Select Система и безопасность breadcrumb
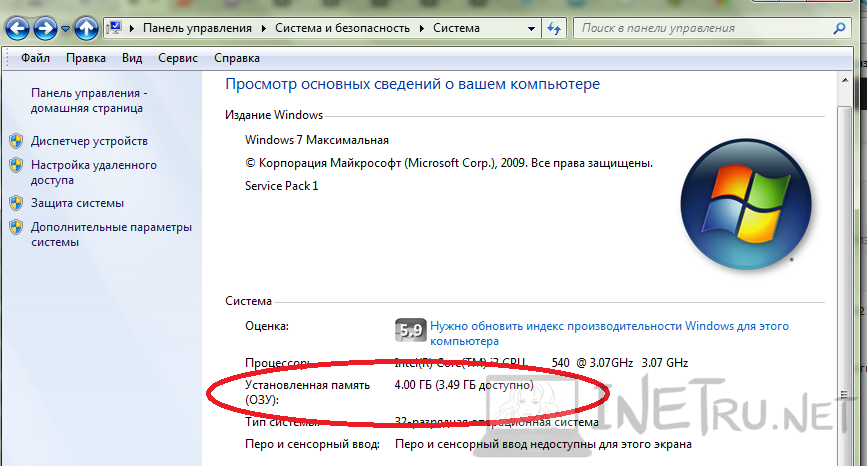 point(342,28)
